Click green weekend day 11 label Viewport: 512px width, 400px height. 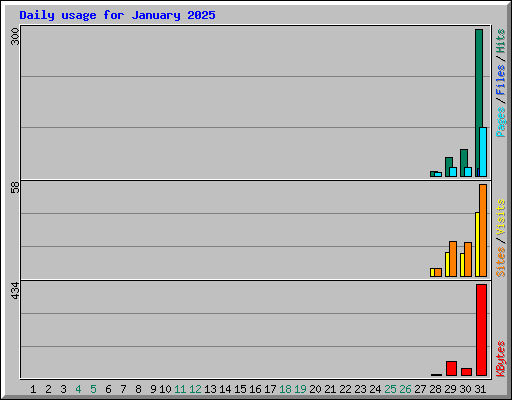click(180, 389)
